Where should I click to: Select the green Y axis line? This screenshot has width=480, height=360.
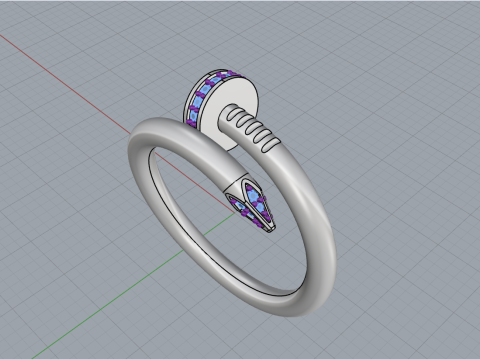point(133,286)
